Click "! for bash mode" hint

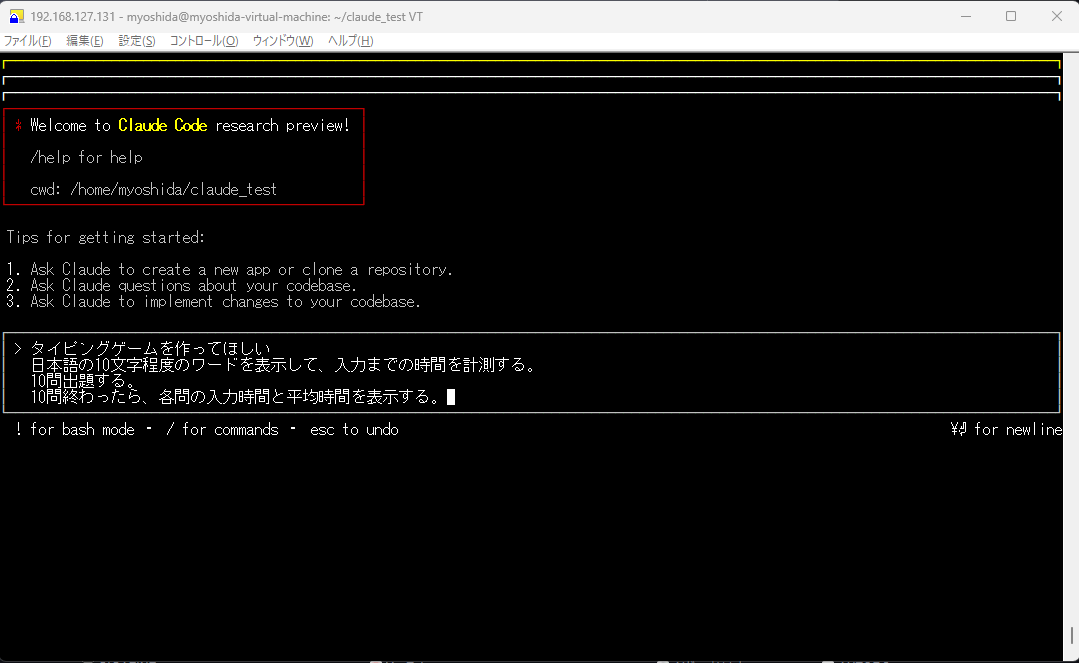click(74, 430)
